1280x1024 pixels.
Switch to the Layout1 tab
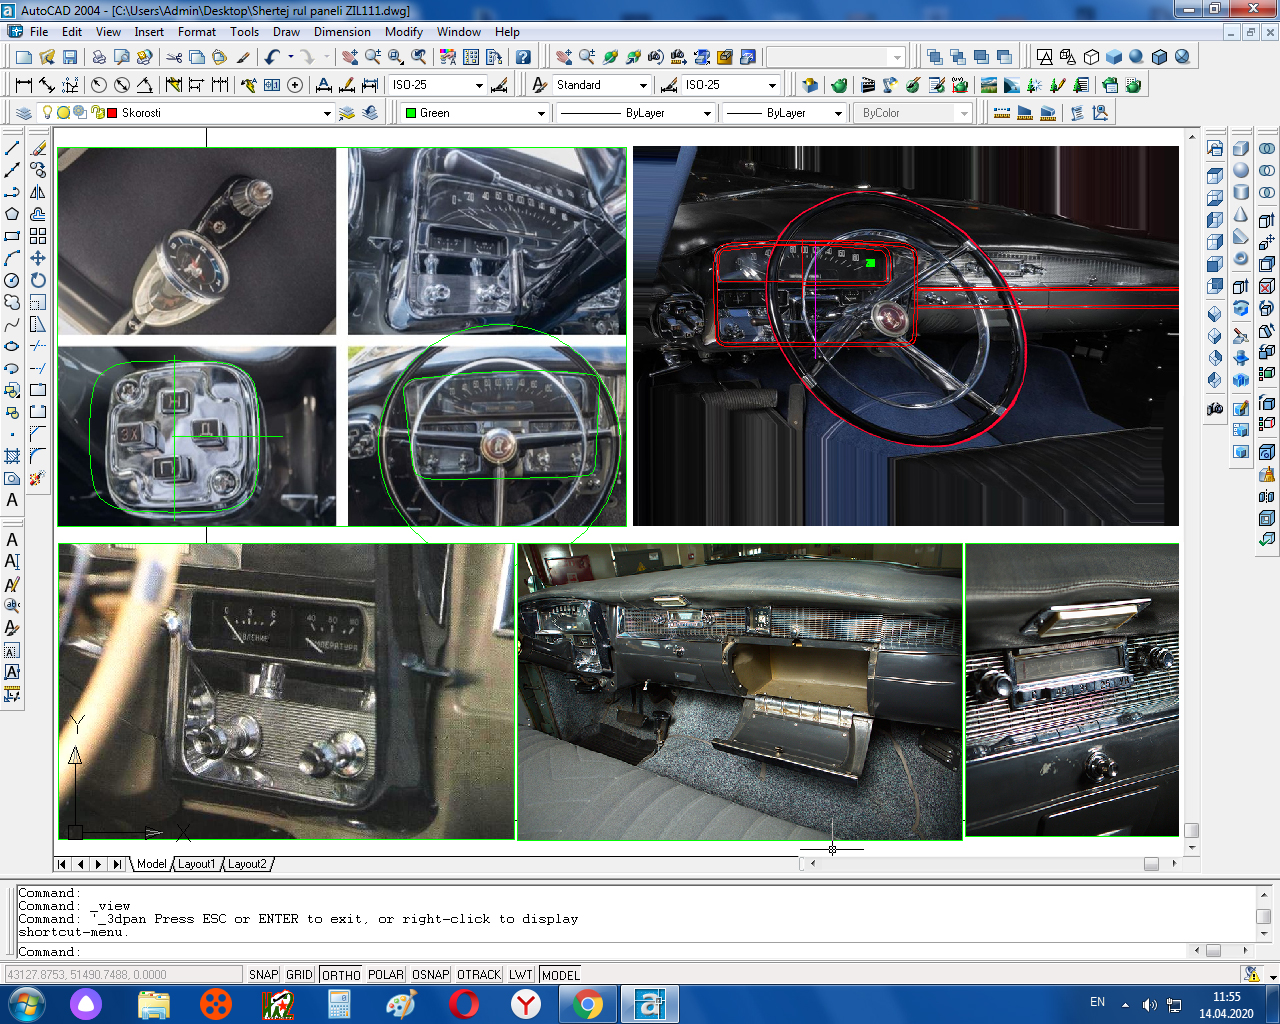[196, 864]
